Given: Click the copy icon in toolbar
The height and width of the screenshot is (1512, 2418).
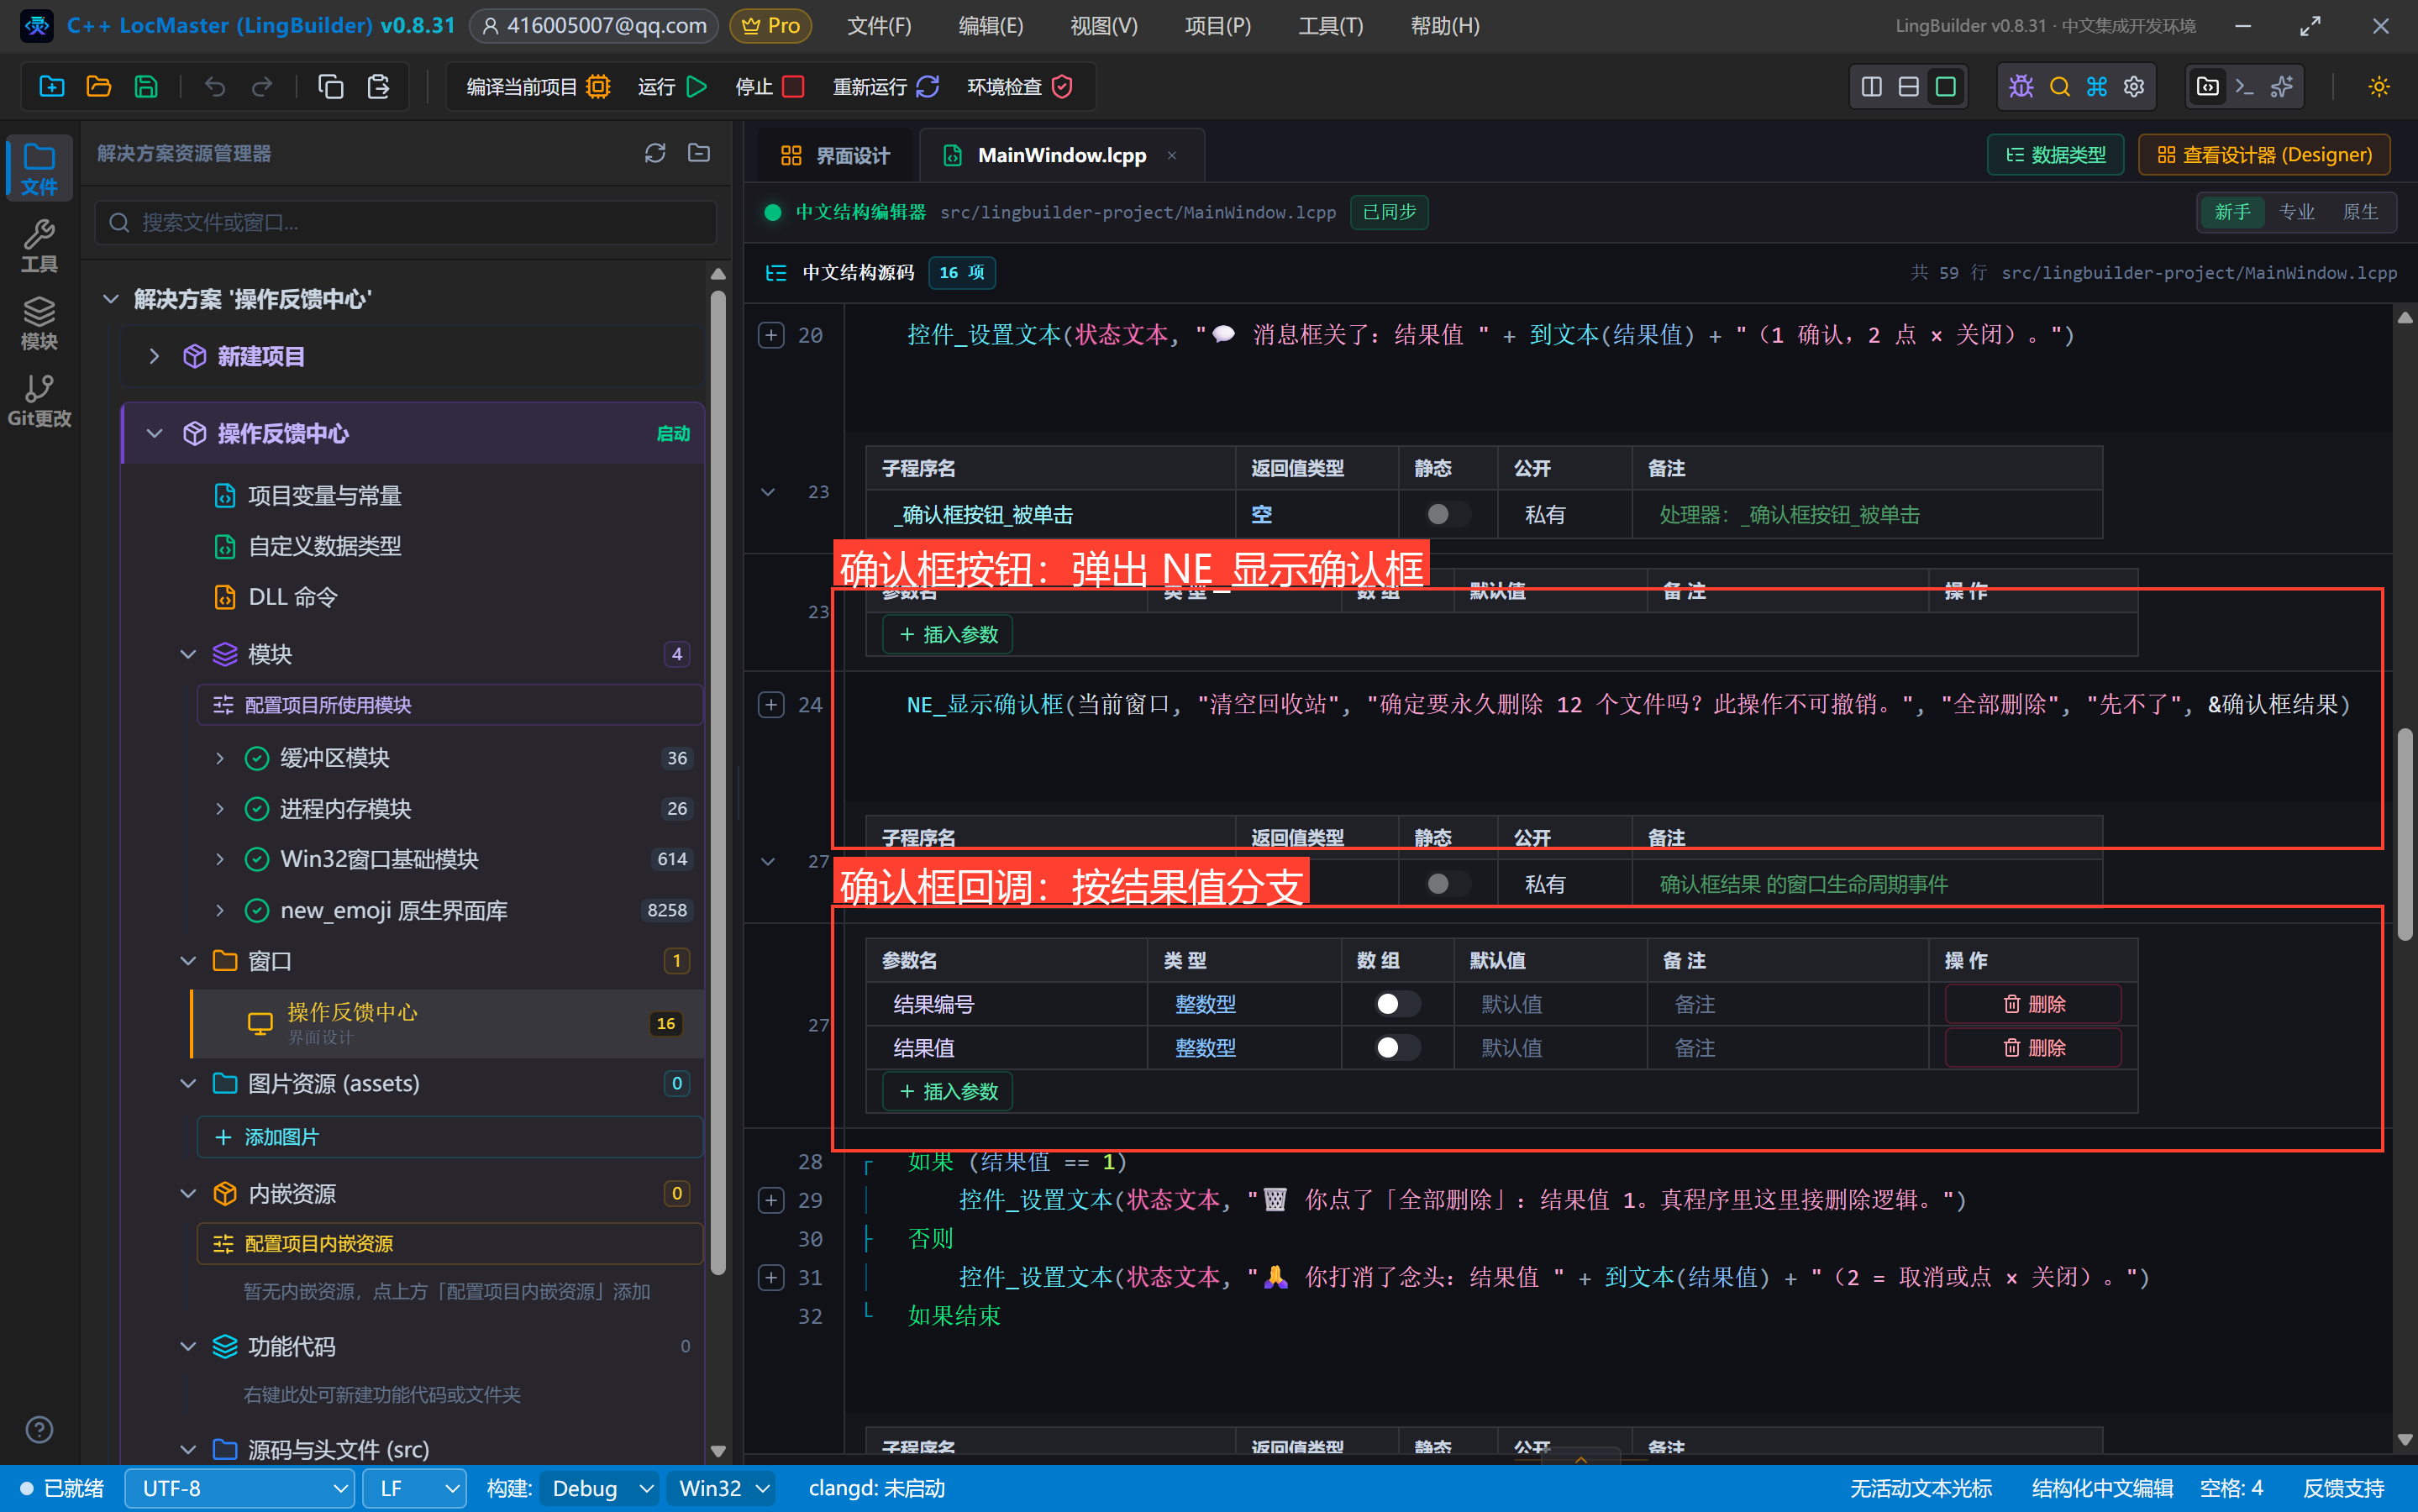Looking at the screenshot, I should coord(330,87).
